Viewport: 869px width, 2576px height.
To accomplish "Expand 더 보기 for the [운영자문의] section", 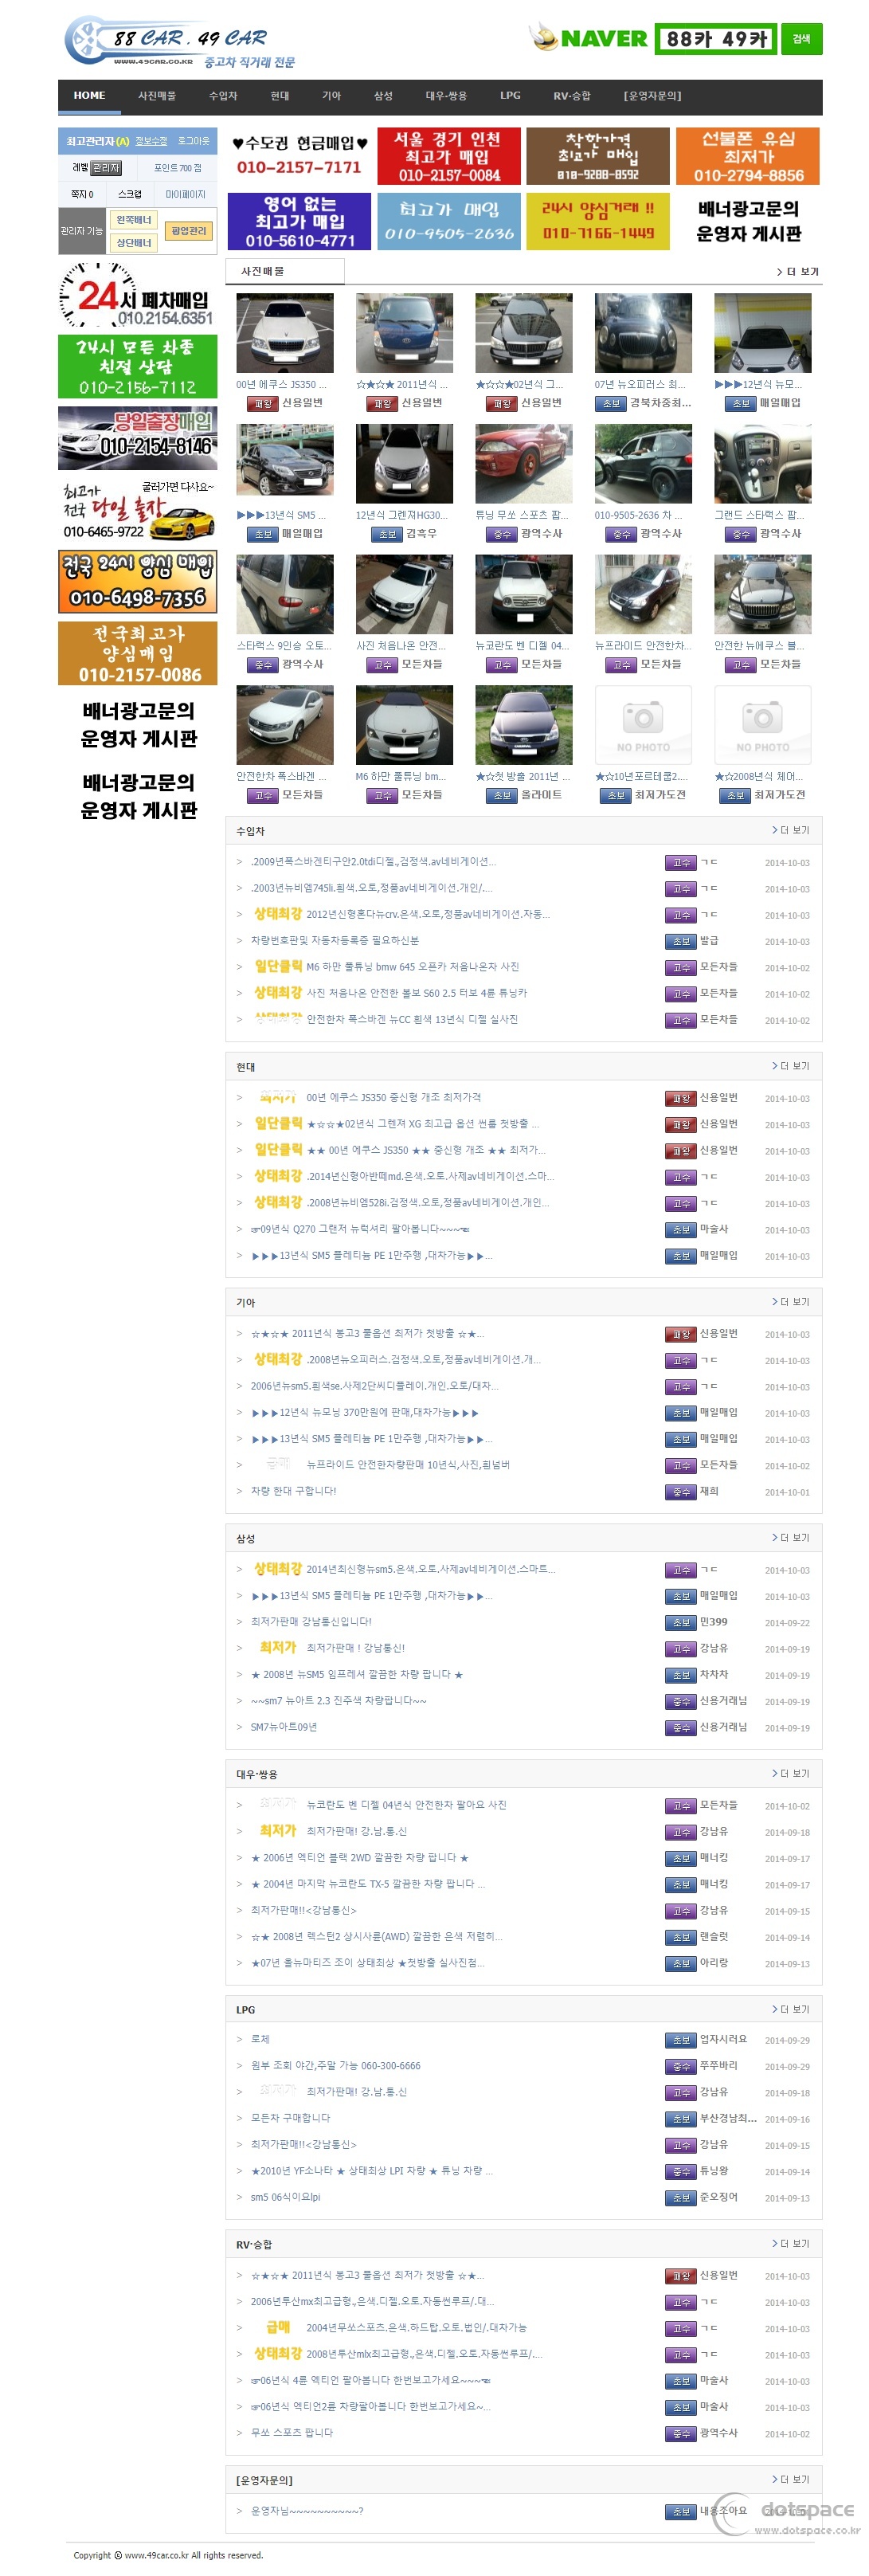I will click(x=790, y=2480).
